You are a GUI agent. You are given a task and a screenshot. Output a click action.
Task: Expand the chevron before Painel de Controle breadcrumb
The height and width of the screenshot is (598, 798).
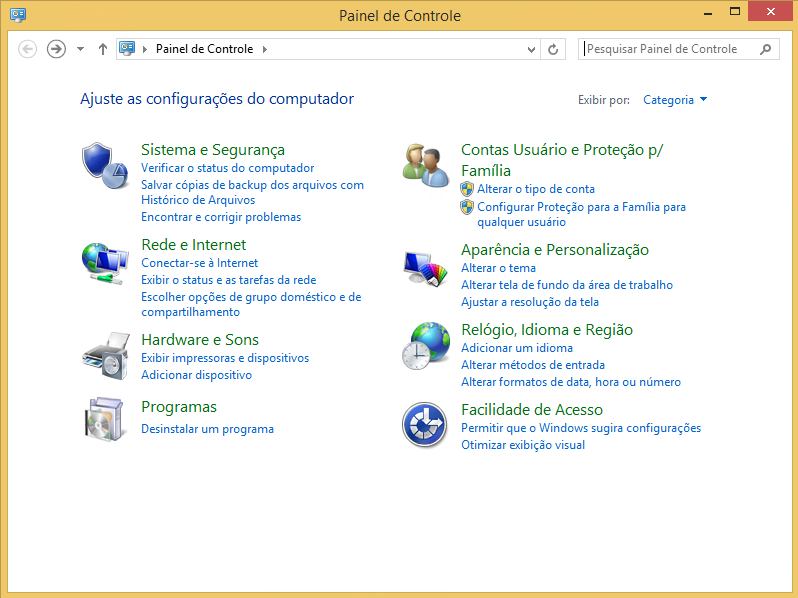tap(145, 49)
